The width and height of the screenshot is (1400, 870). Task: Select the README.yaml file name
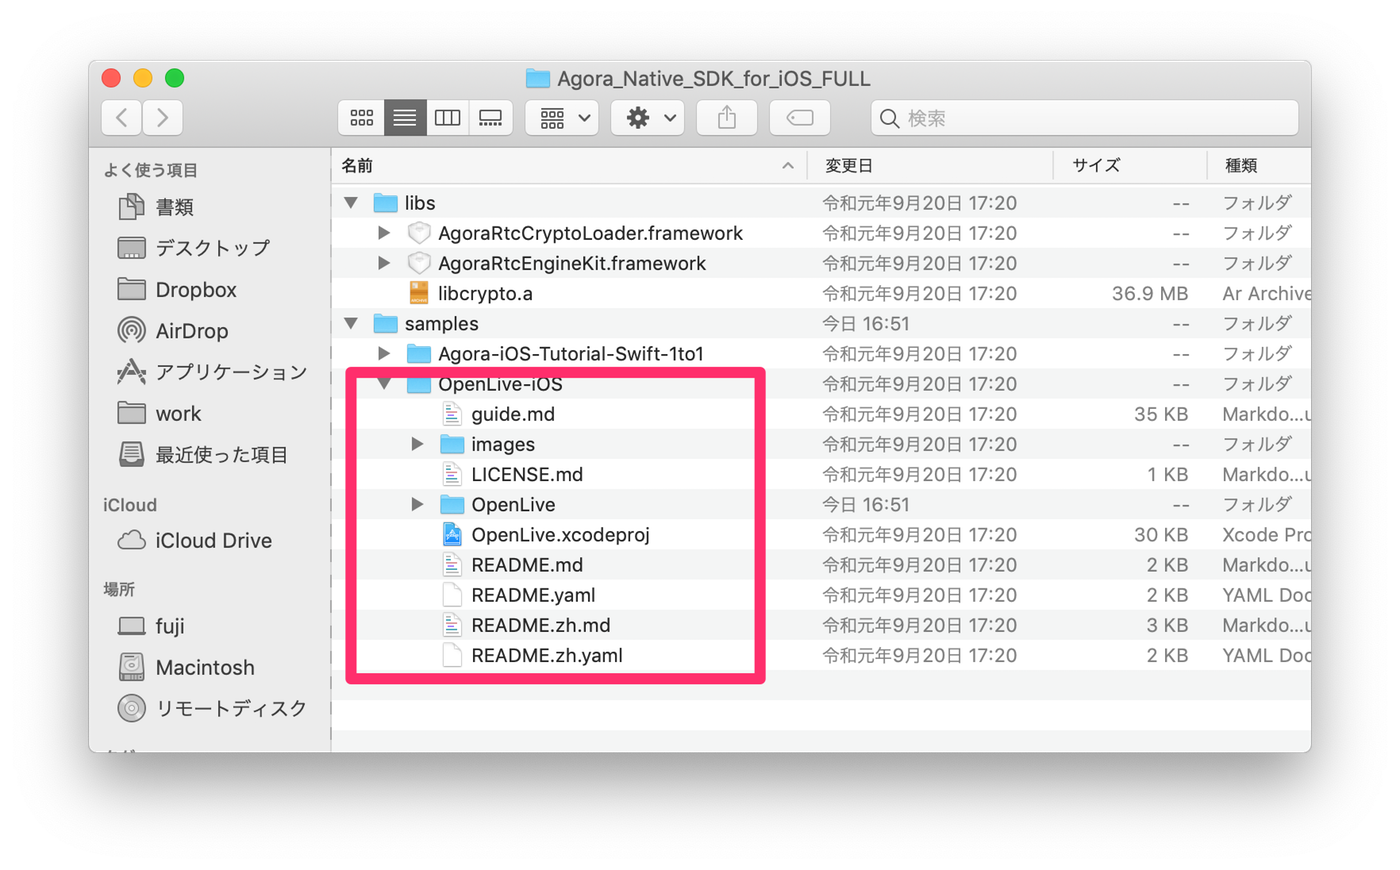[x=533, y=595]
